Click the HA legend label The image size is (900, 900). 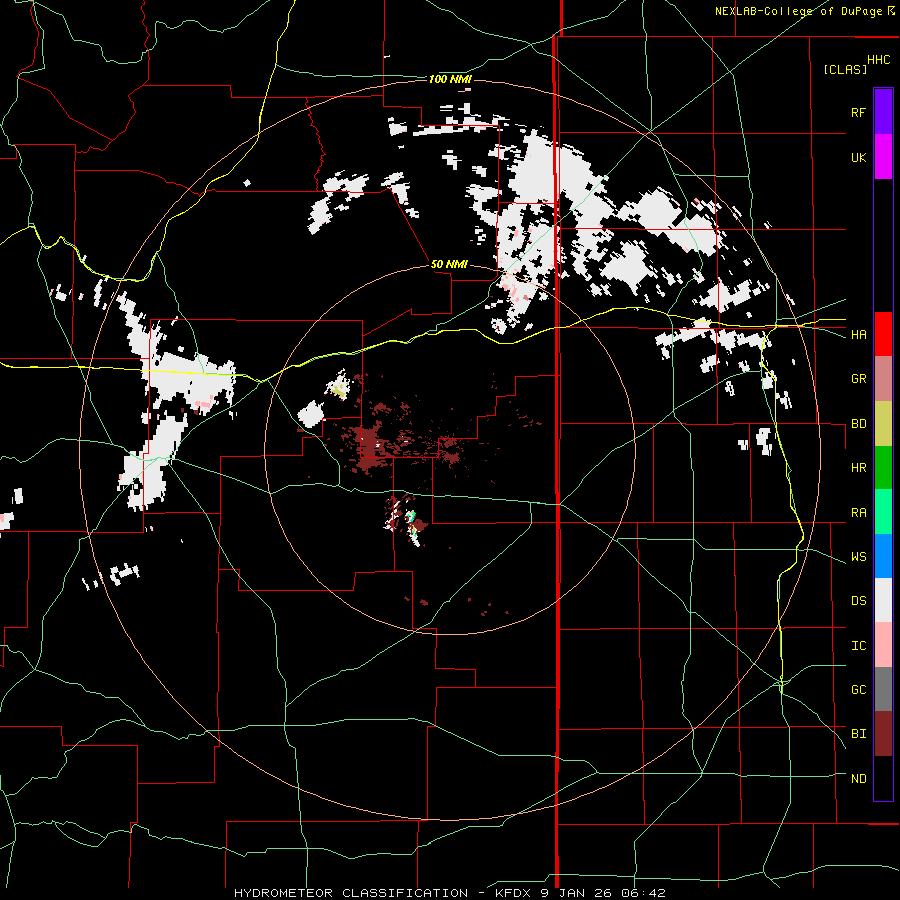(x=858, y=334)
